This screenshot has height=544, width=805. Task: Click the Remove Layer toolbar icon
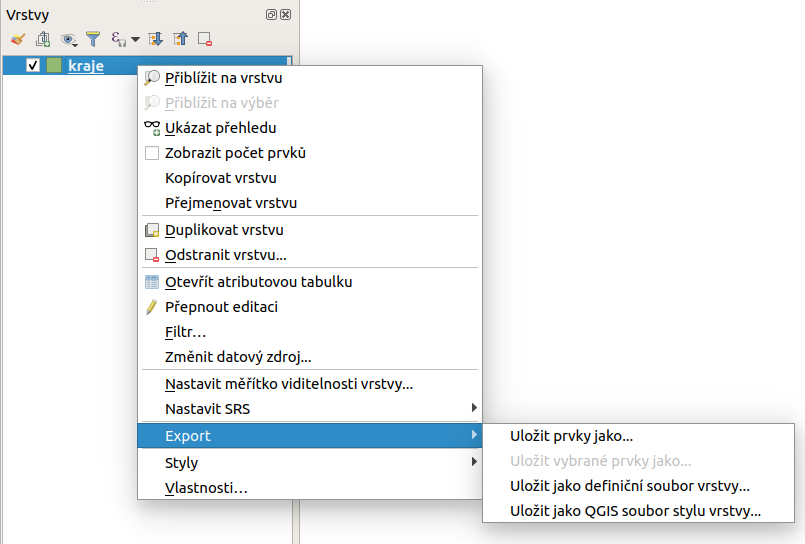[x=205, y=39]
